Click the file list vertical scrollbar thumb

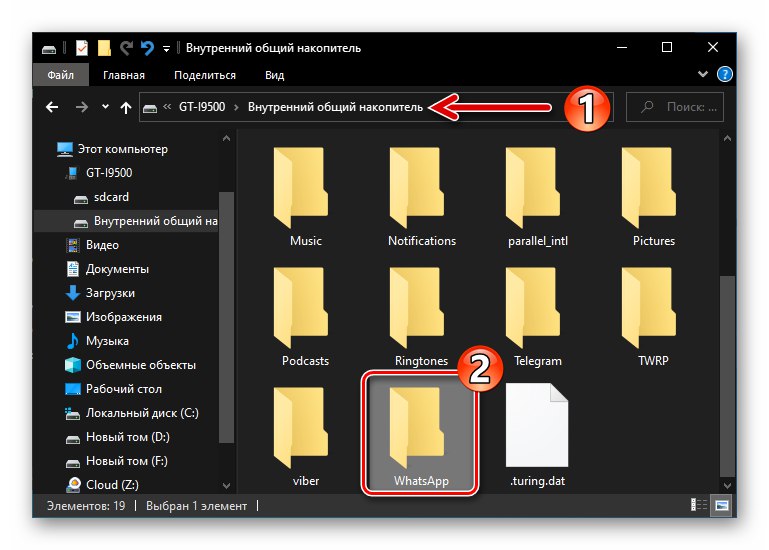tap(727, 376)
